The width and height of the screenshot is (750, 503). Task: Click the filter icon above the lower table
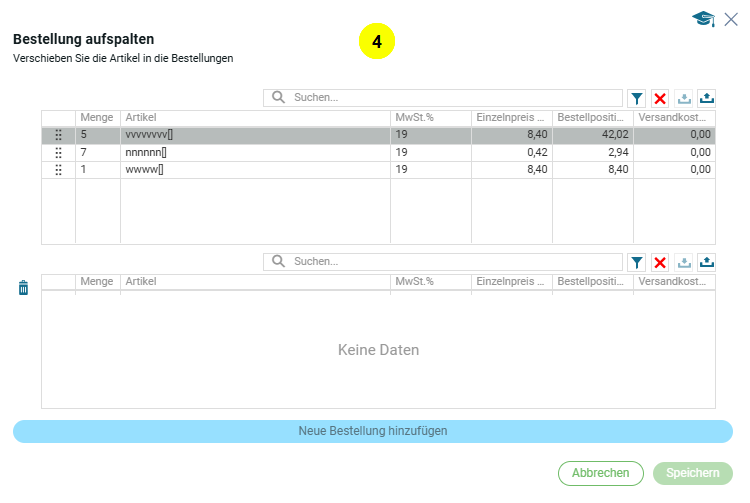point(636,262)
